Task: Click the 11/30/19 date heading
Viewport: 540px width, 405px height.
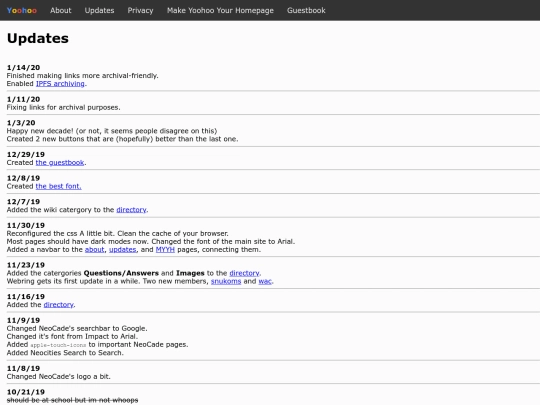Action: pos(26,226)
